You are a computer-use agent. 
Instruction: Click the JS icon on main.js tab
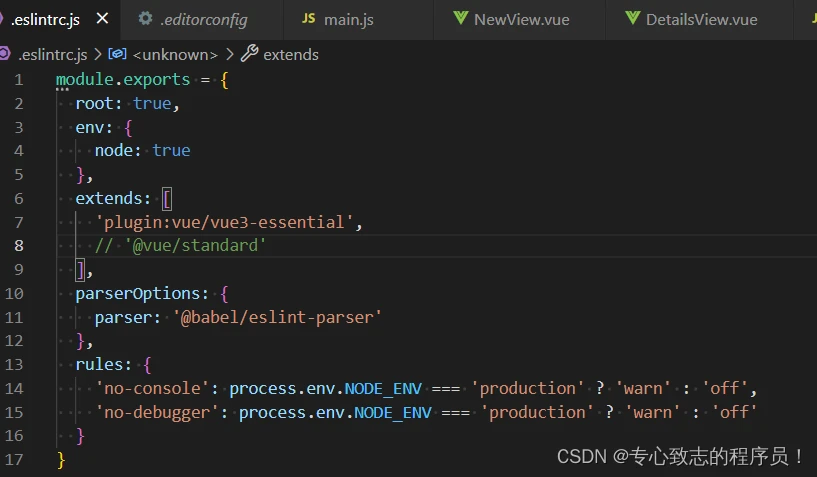click(x=309, y=19)
